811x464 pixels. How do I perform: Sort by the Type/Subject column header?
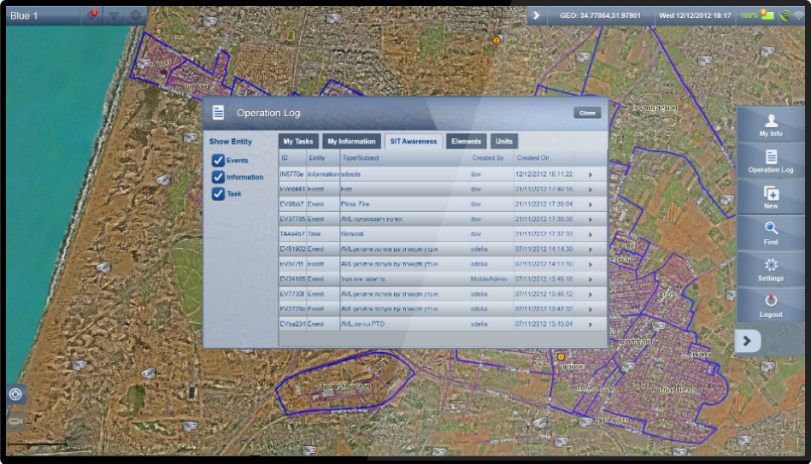(x=361, y=158)
